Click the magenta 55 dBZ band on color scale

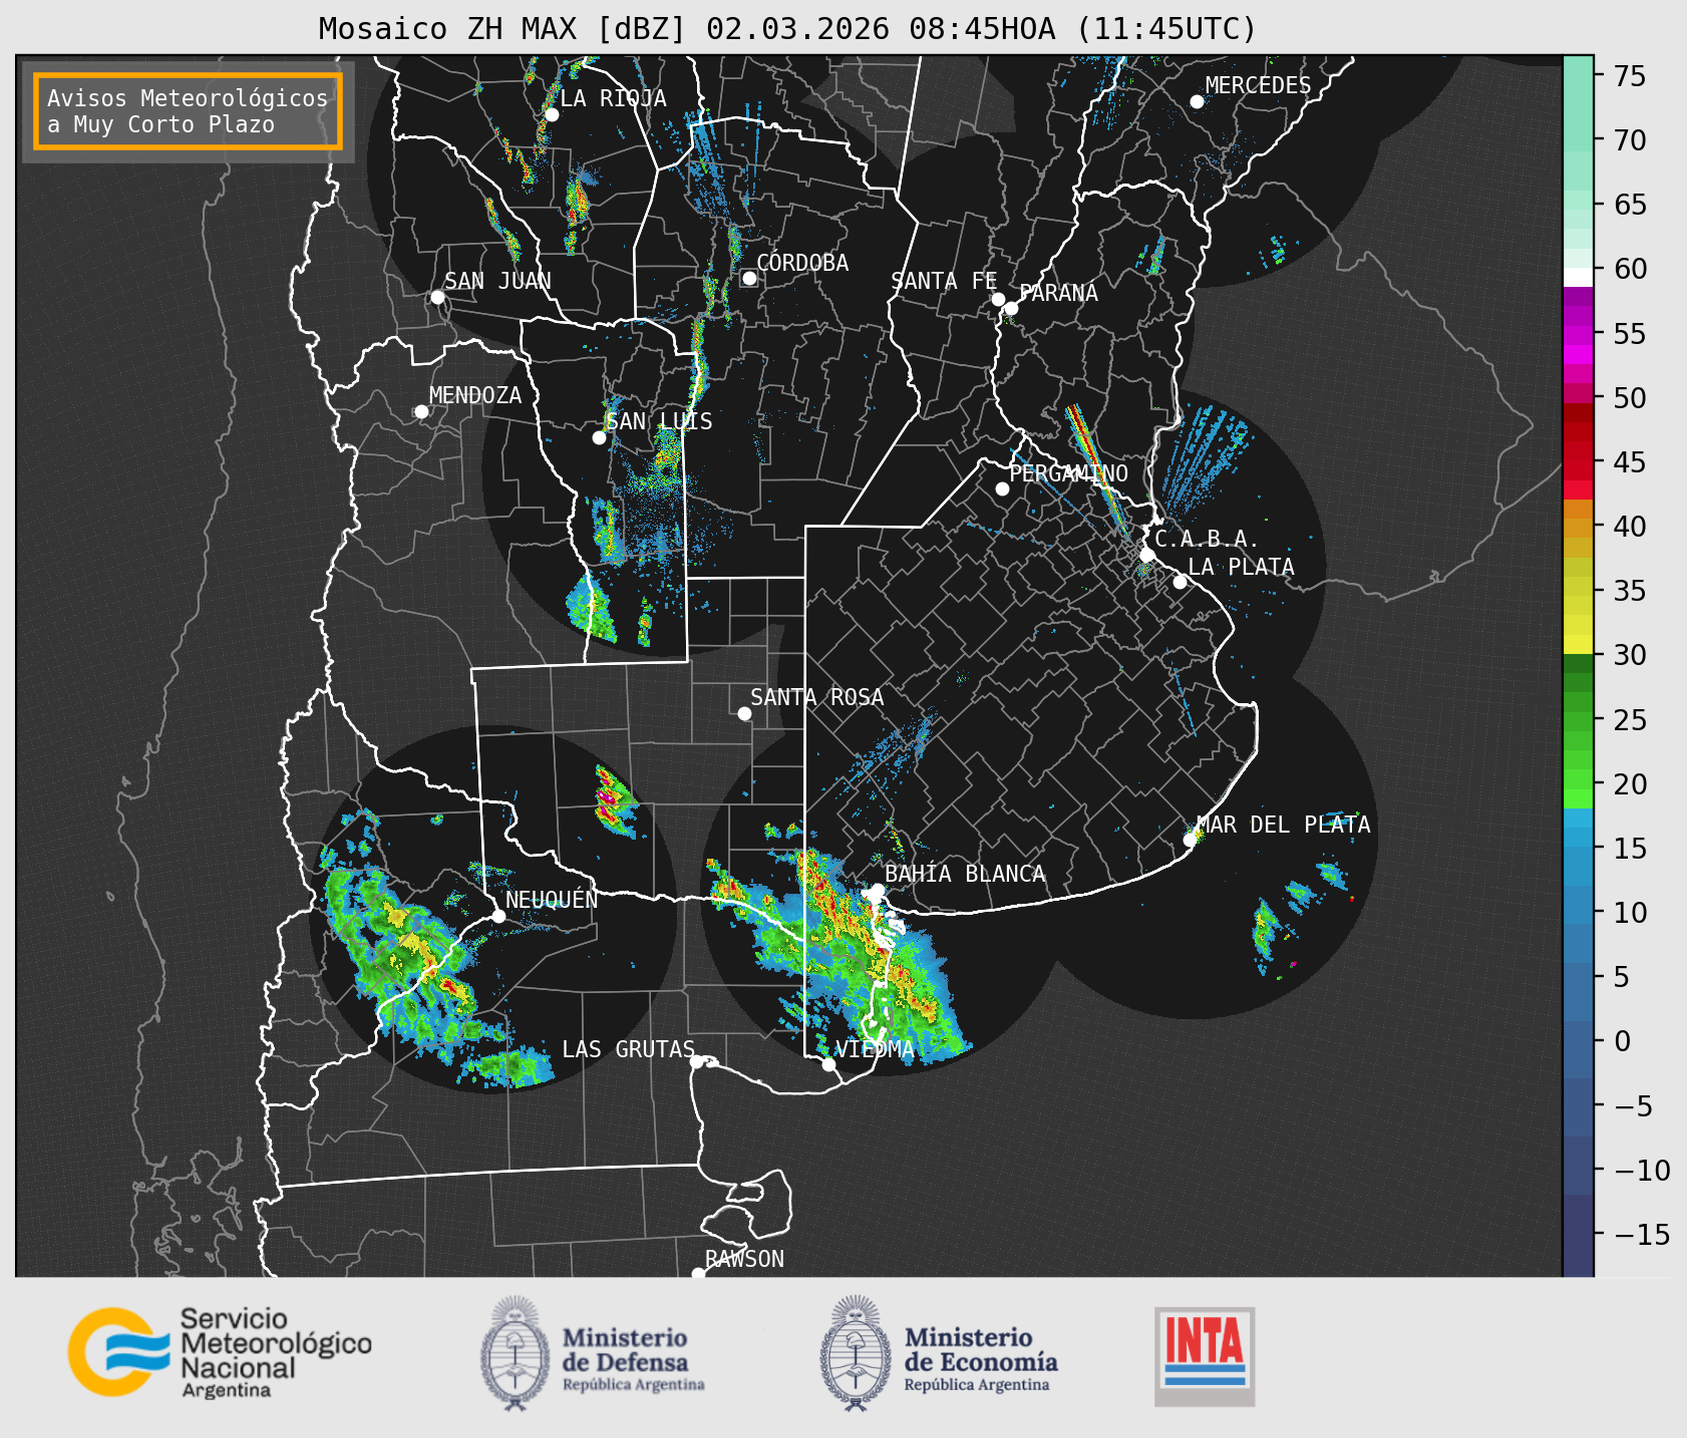tap(1578, 335)
